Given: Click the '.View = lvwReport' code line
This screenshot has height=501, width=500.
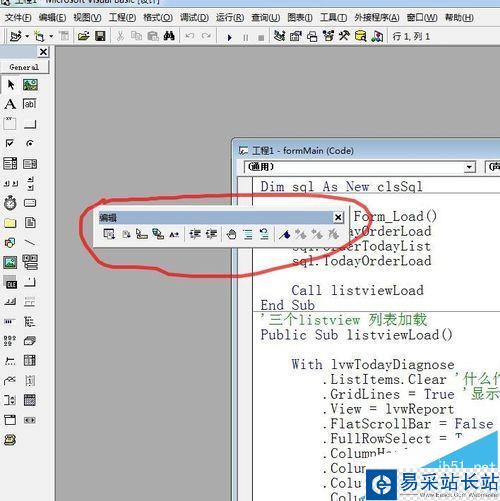Looking at the screenshot, I should point(388,409).
